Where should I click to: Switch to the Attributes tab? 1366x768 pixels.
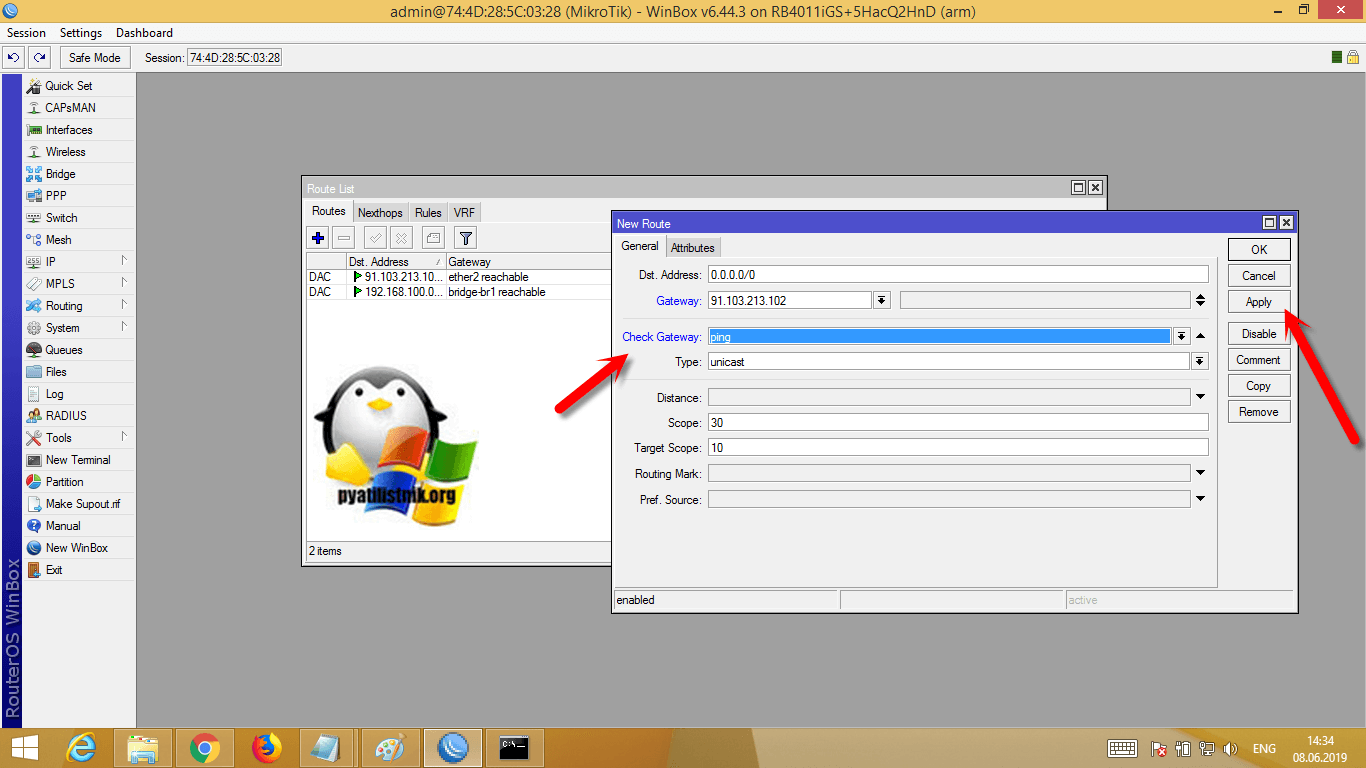692,248
